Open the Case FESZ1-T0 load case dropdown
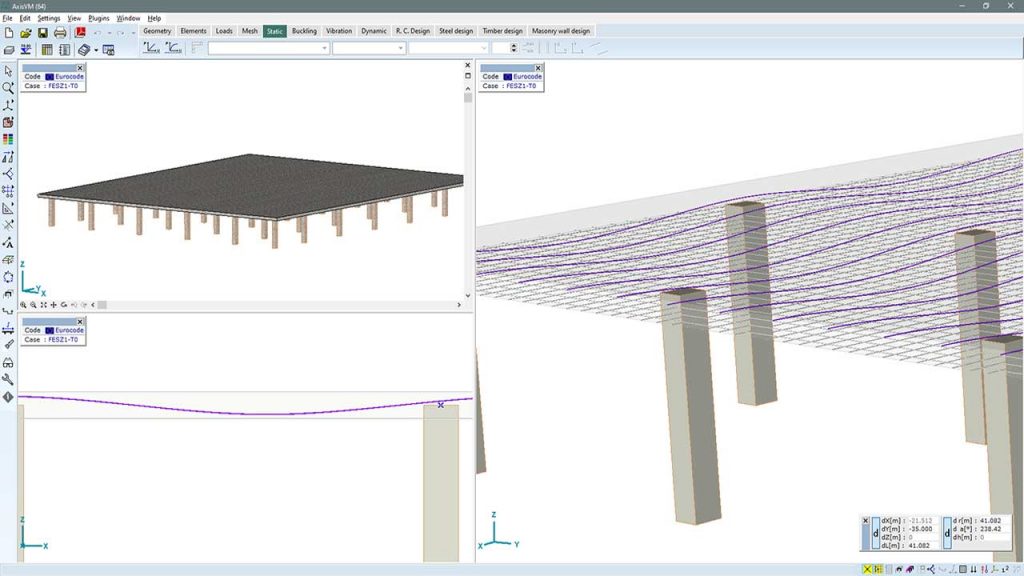The height and width of the screenshot is (576, 1024). pos(58,86)
